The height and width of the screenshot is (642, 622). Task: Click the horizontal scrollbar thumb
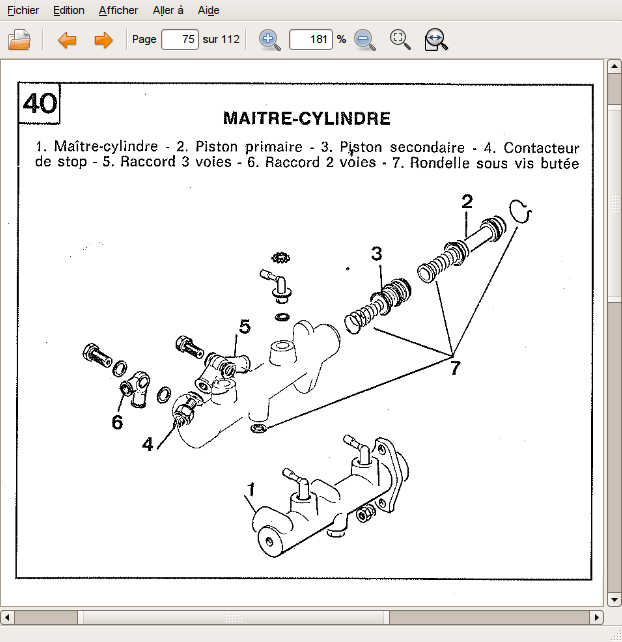point(233,617)
